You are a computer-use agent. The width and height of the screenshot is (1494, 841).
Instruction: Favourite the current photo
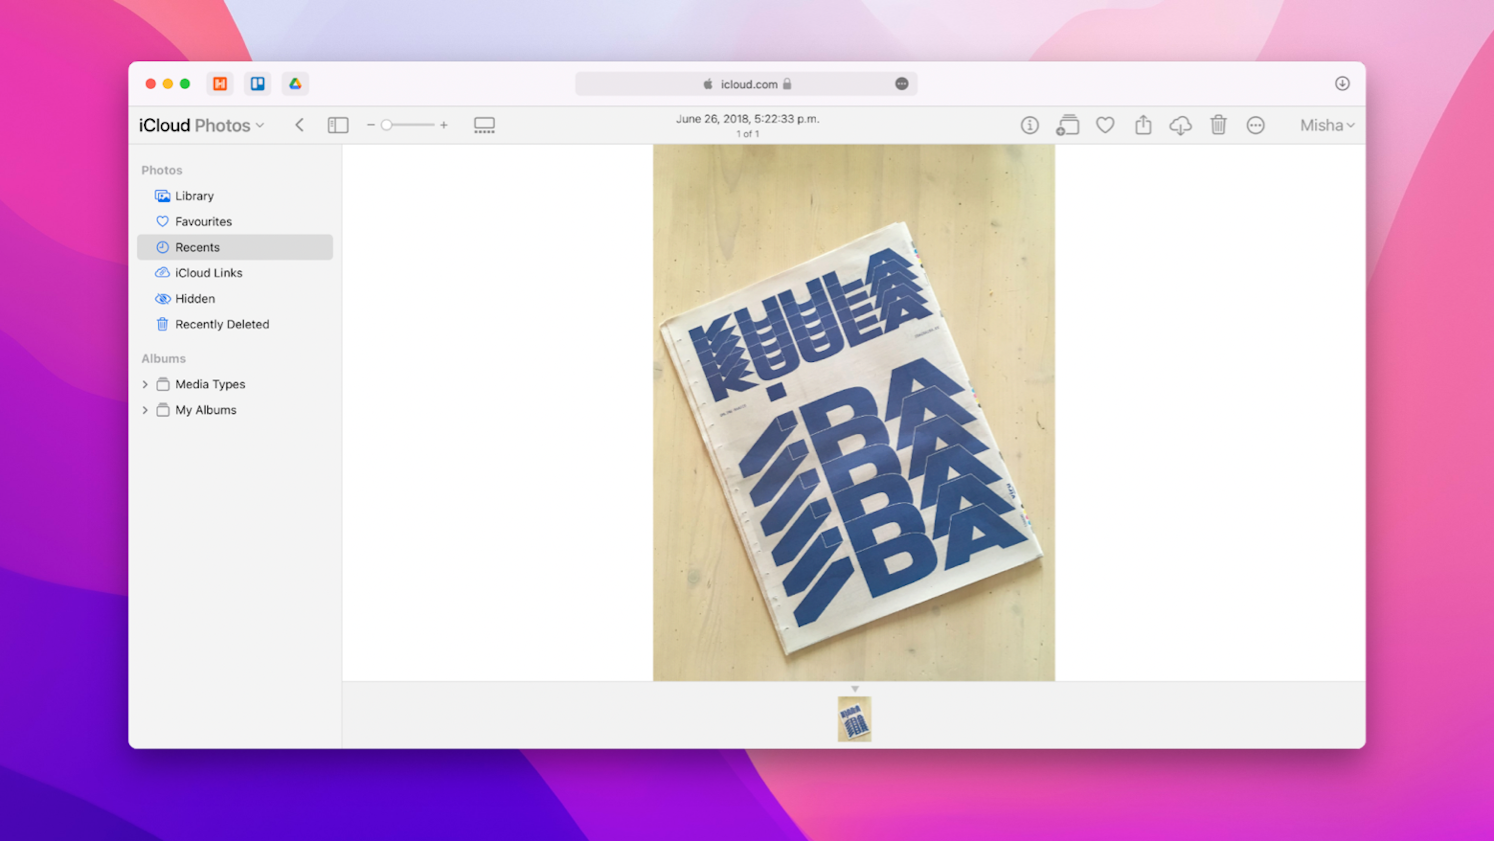click(1105, 125)
